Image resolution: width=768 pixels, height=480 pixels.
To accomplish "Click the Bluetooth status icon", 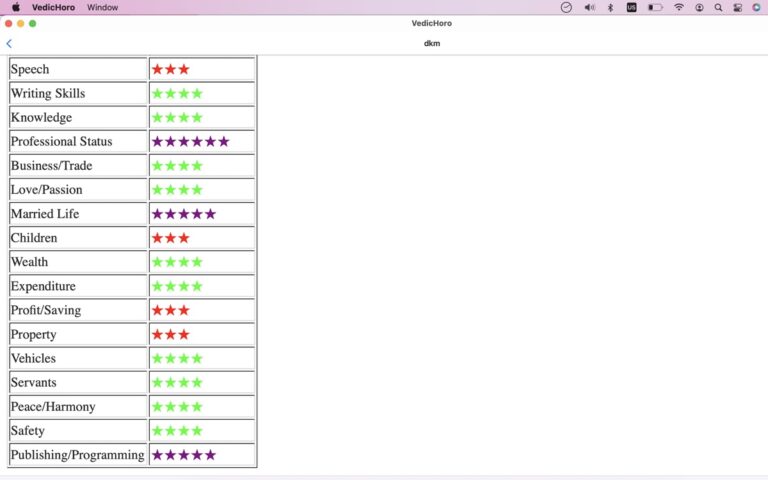I will (x=610, y=7).
